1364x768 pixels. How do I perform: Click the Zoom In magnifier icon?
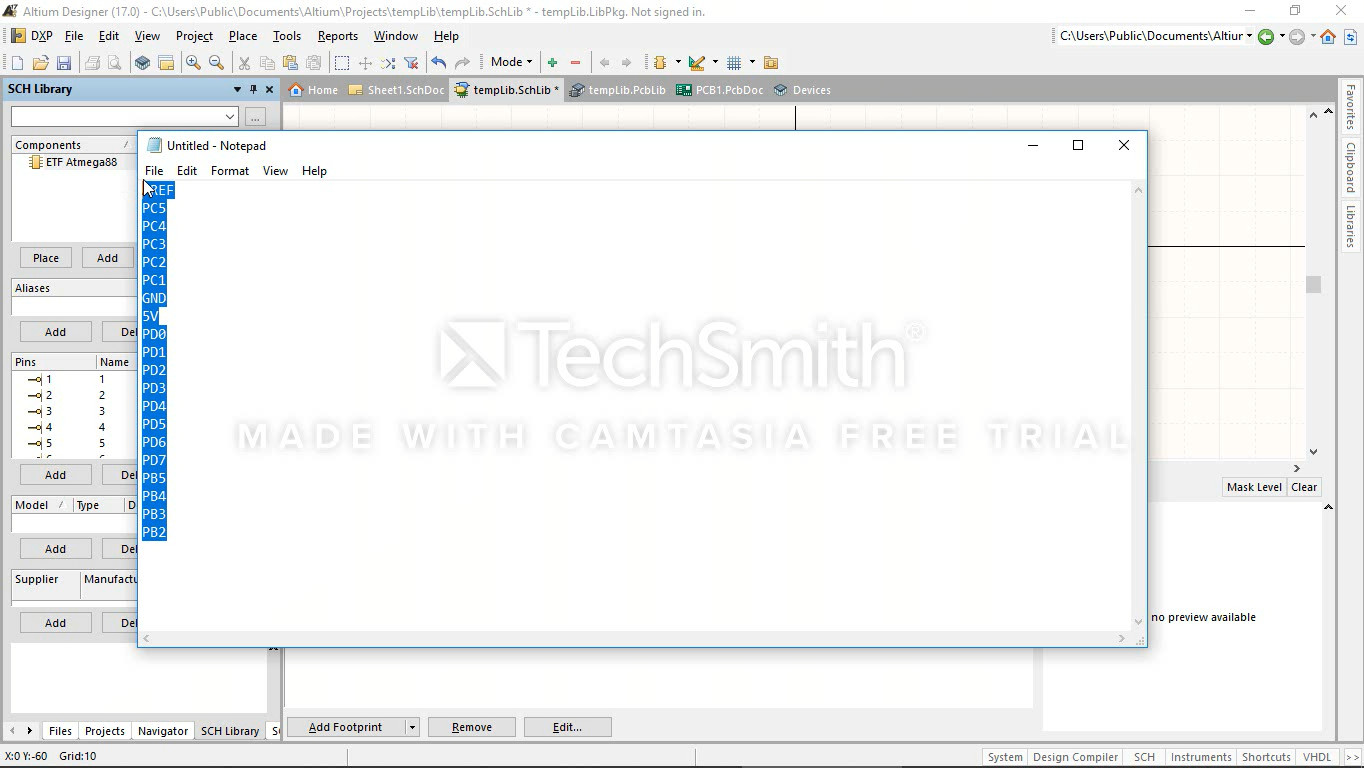tap(193, 63)
